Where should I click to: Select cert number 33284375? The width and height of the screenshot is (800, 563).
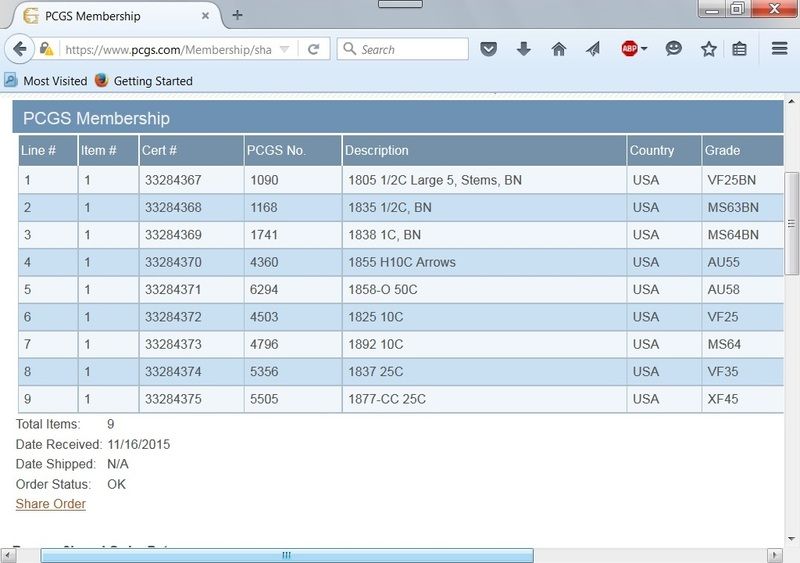[173, 399]
